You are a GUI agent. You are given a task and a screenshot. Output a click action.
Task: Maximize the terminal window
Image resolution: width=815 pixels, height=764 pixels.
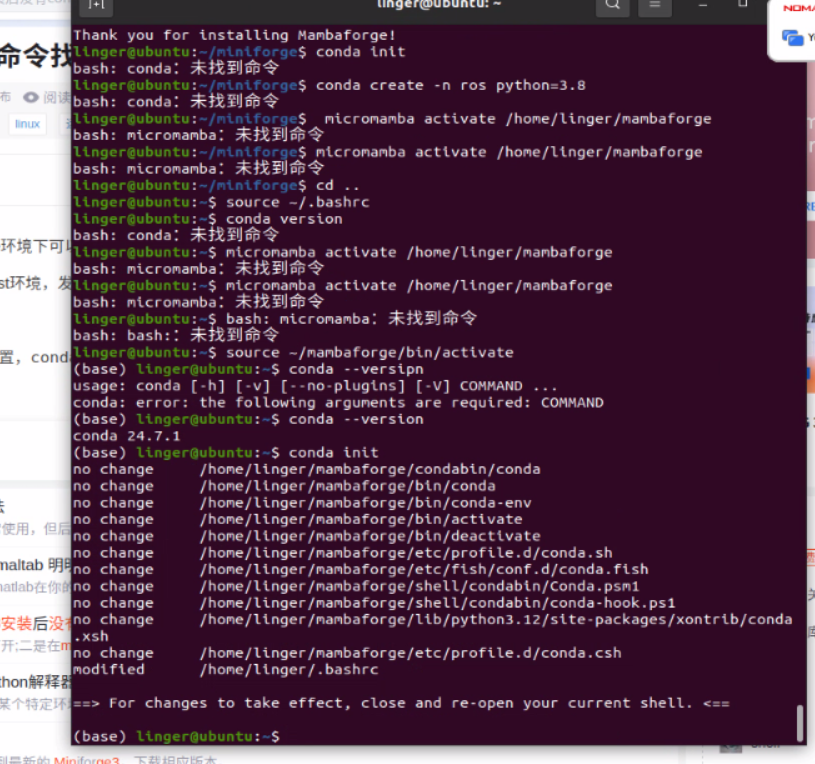tap(743, 4)
